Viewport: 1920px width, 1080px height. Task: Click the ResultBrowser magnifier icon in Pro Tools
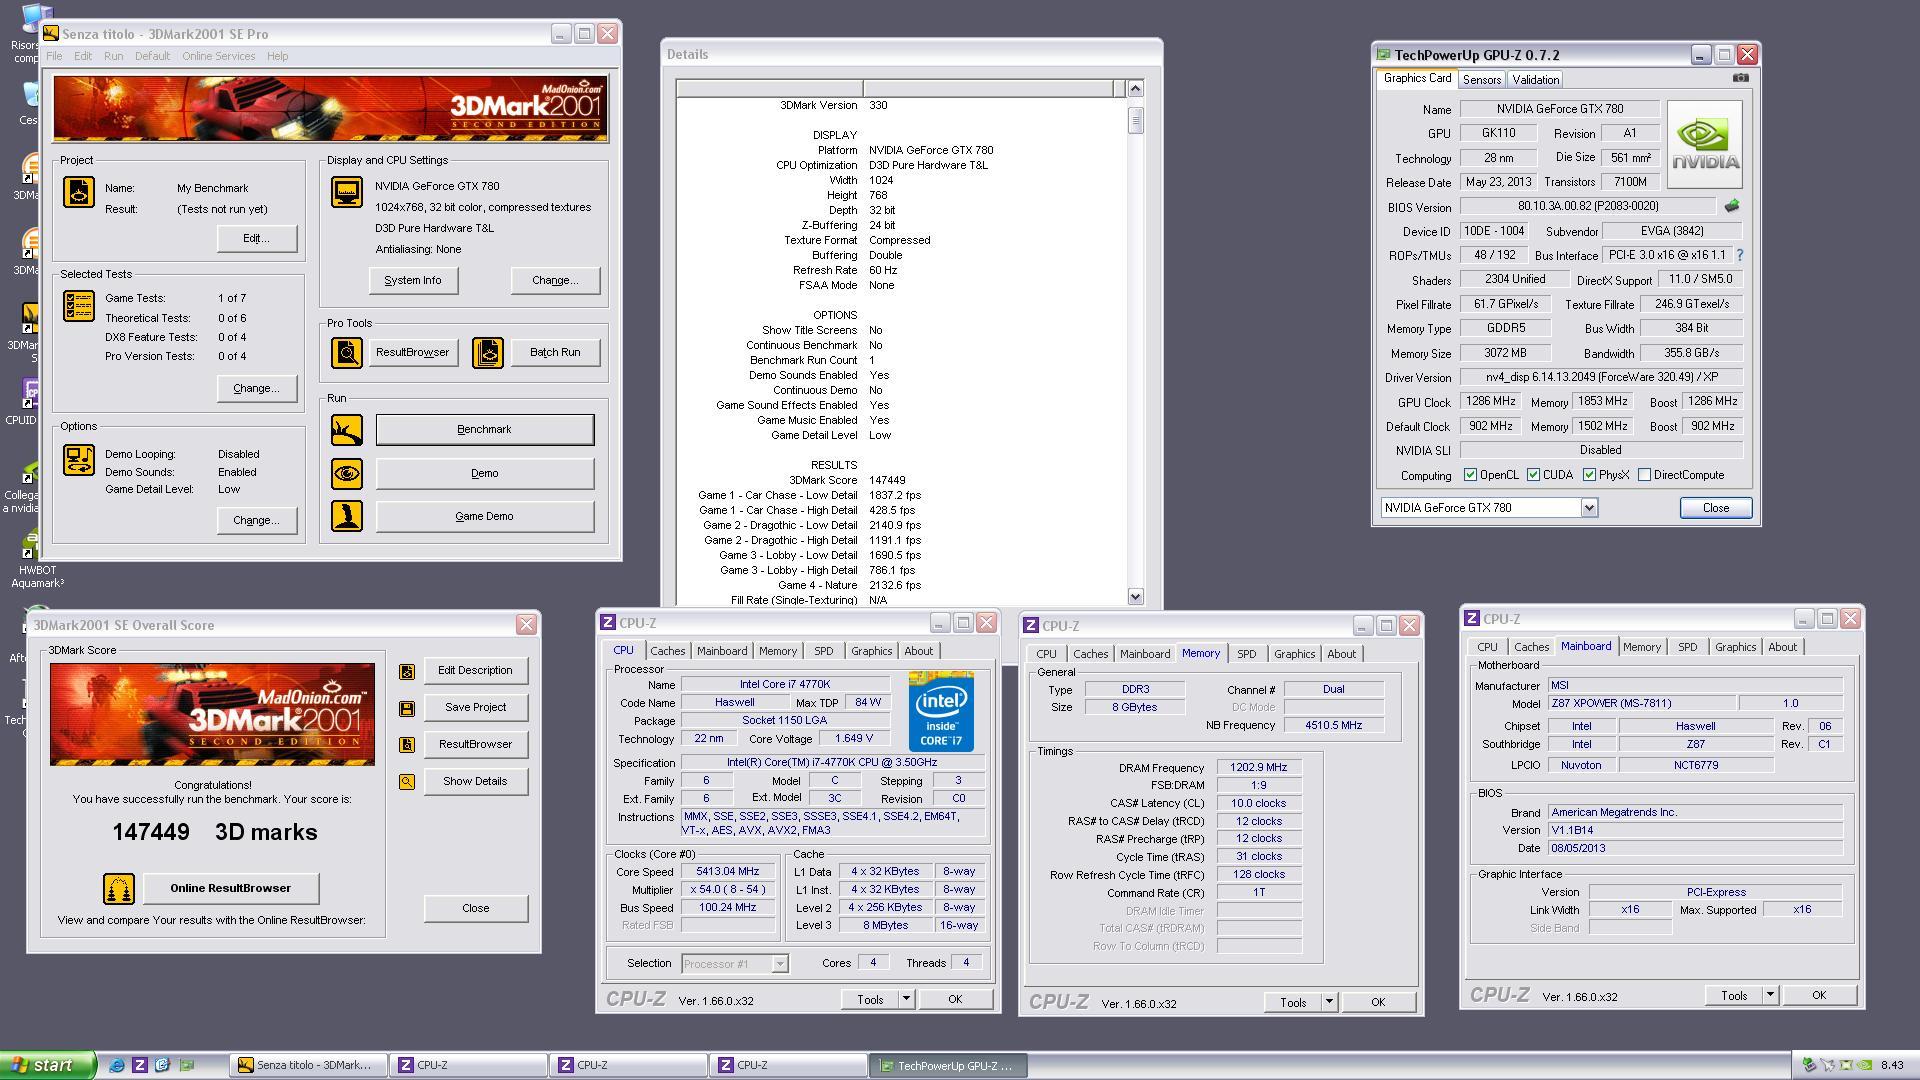[x=347, y=352]
